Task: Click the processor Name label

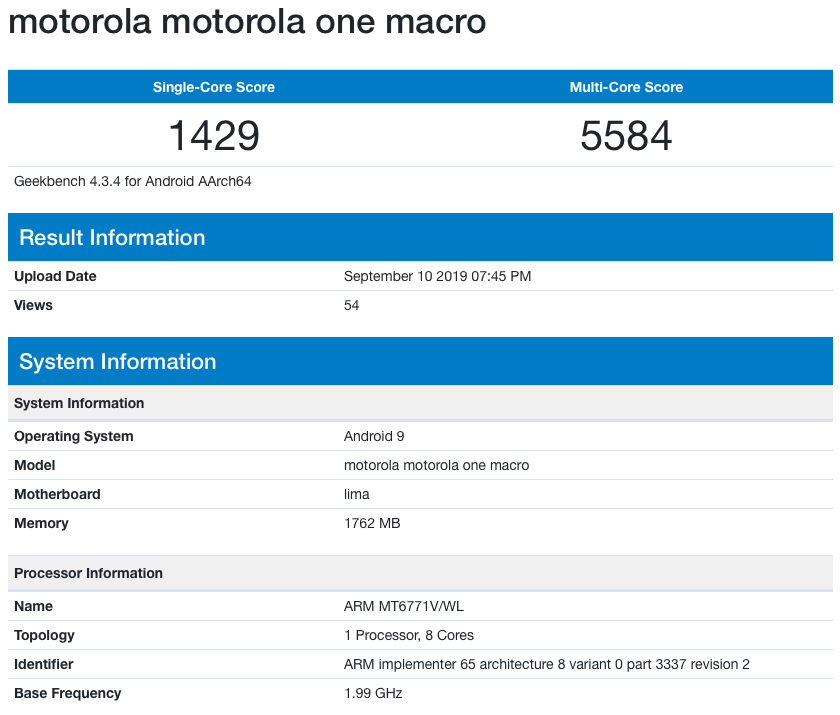Action: [x=33, y=606]
